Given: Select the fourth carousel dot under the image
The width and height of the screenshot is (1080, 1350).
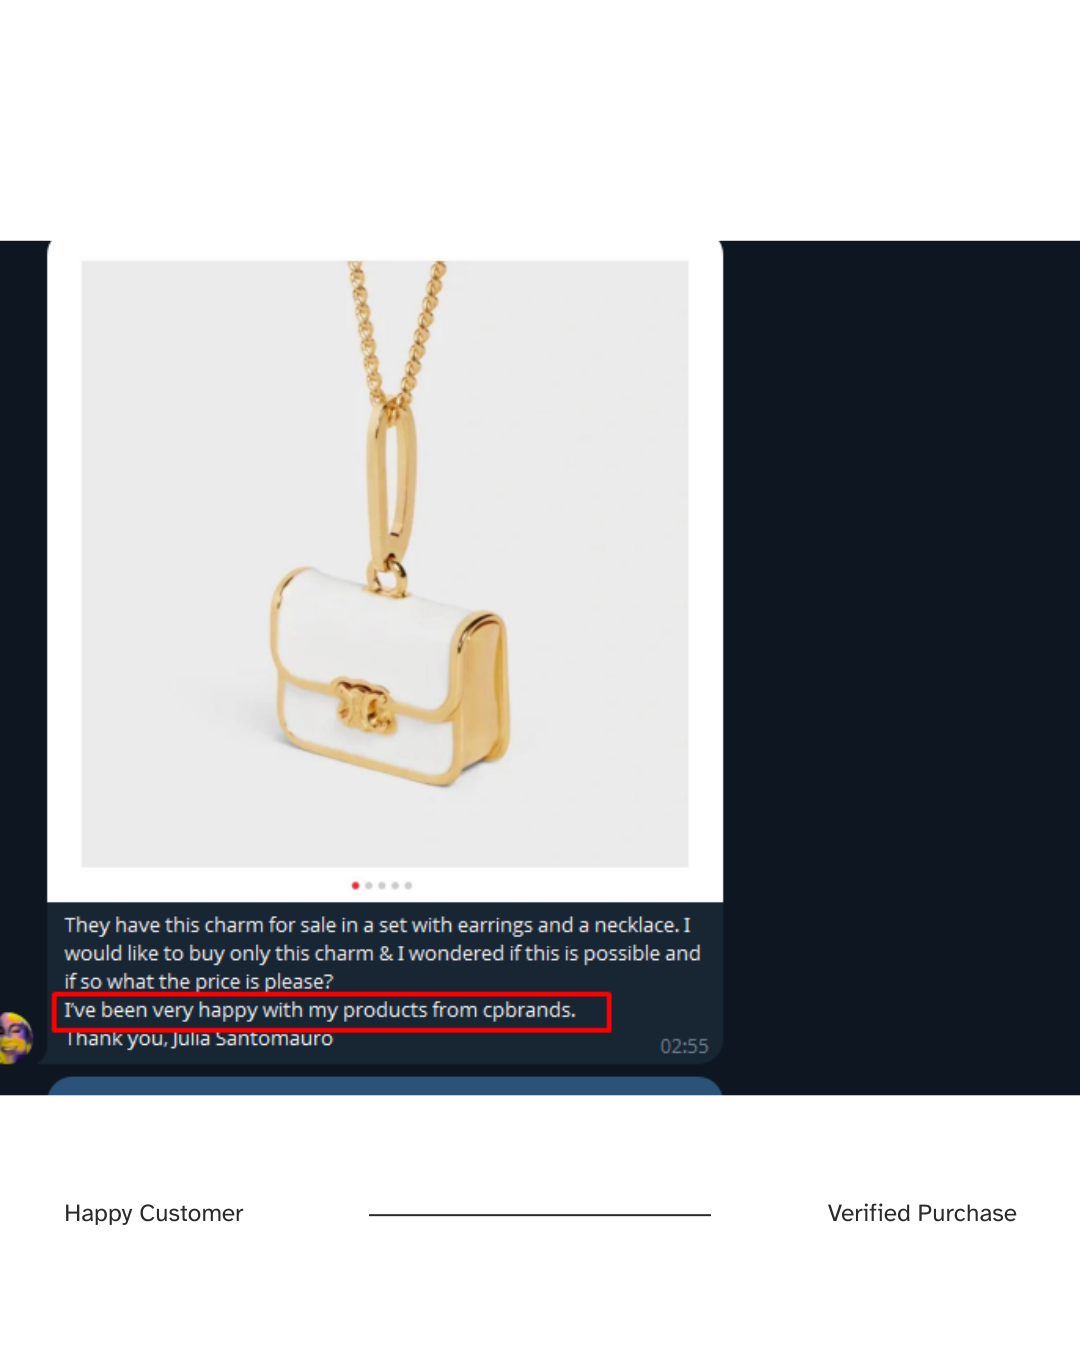Looking at the screenshot, I should pos(395,885).
